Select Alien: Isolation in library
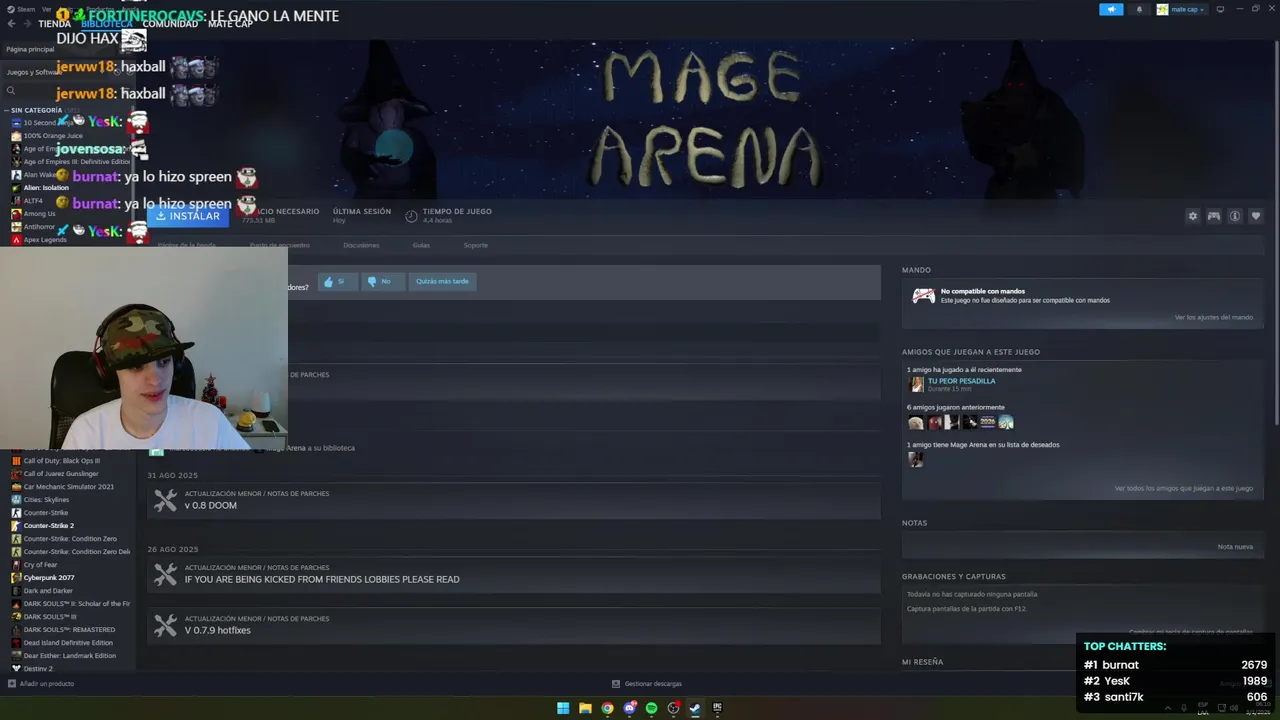 pyautogui.click(x=46, y=187)
